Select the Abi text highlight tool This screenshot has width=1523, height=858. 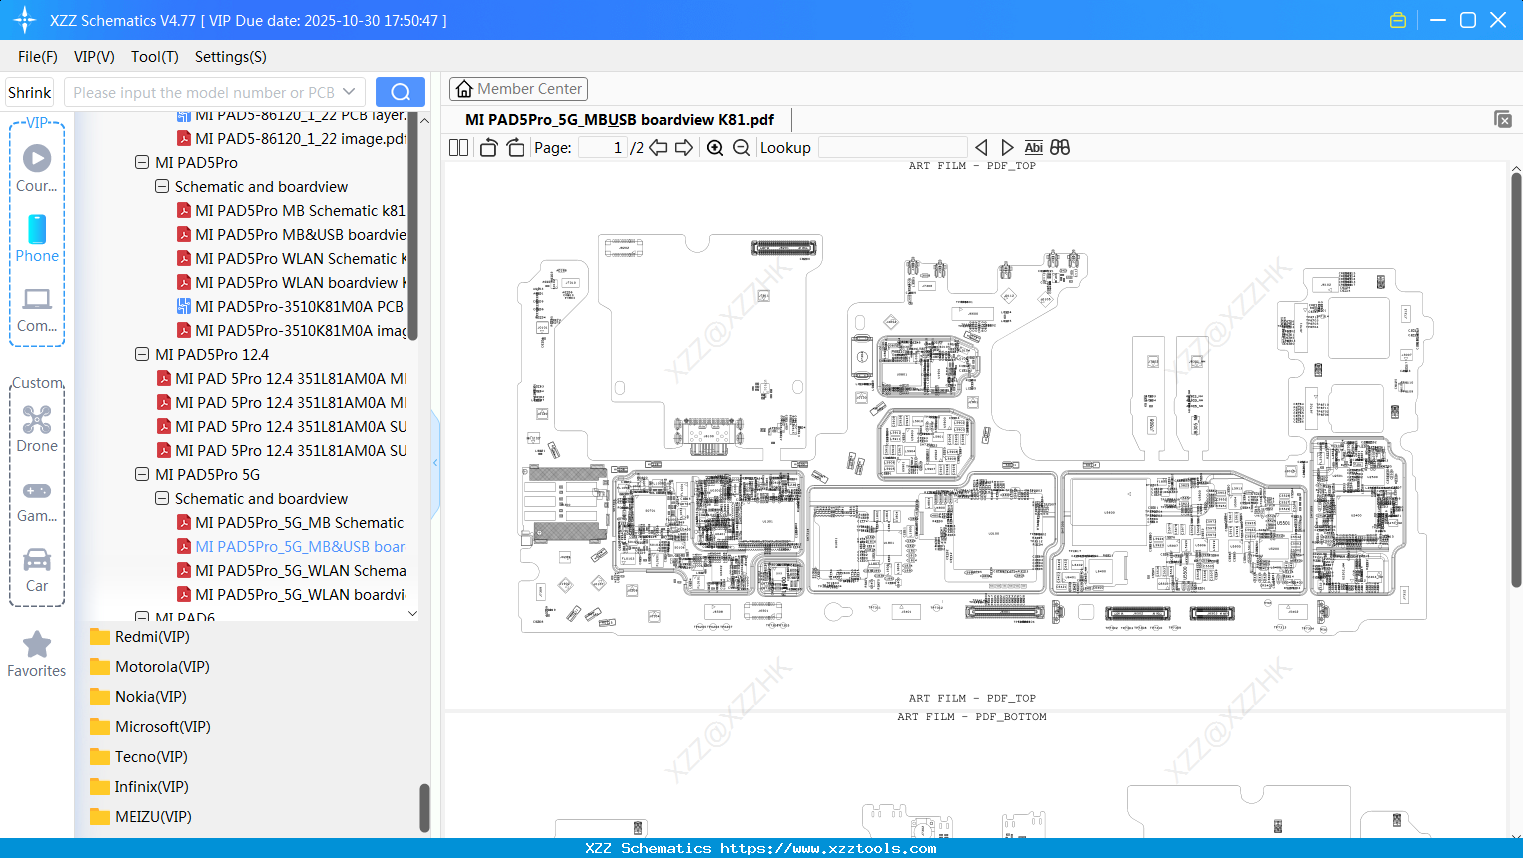tap(1033, 147)
